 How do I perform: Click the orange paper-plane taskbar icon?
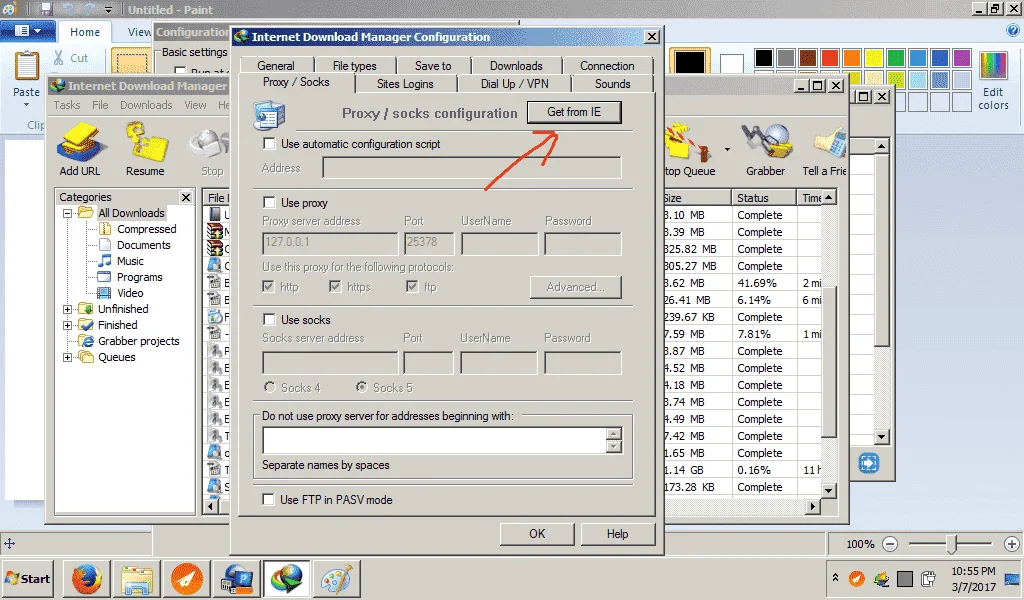tap(187, 578)
